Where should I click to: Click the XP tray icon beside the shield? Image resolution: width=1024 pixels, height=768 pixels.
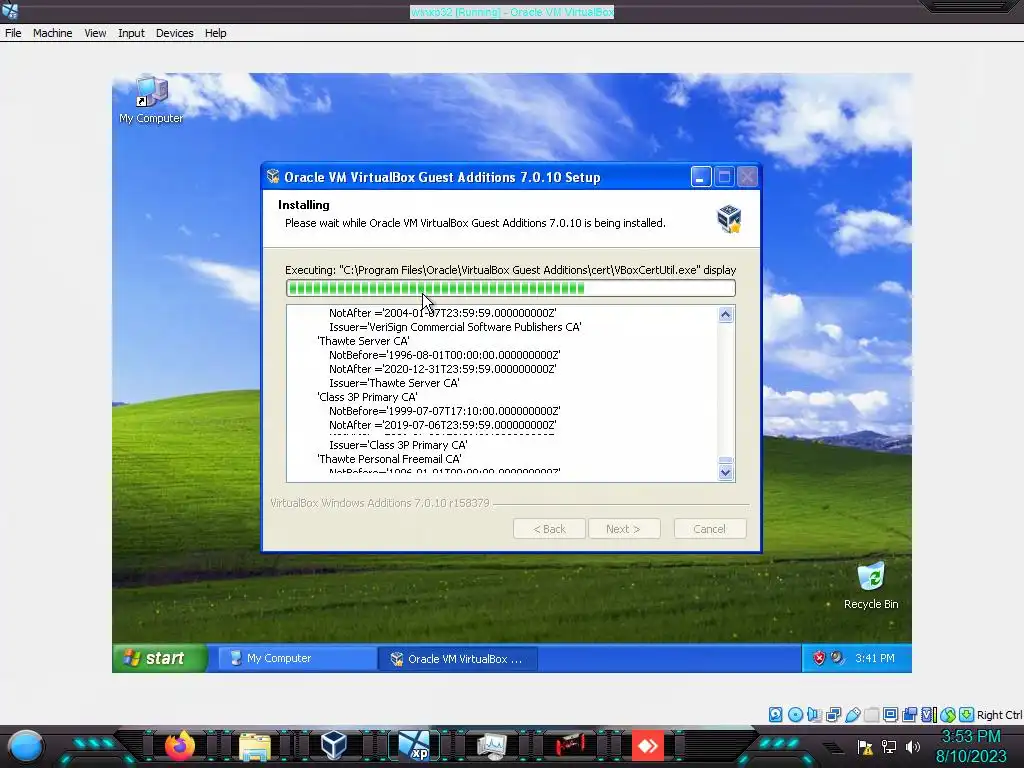[x=837, y=658]
